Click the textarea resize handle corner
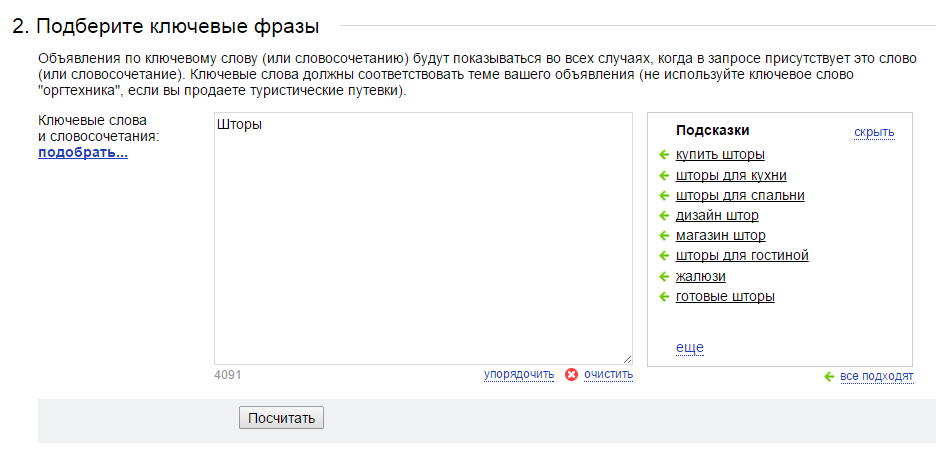The width and height of the screenshot is (936, 458). click(627, 359)
